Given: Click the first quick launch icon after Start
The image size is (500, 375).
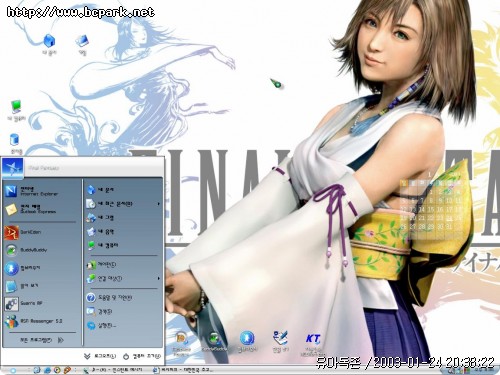Looking at the screenshot, I should point(37,370).
